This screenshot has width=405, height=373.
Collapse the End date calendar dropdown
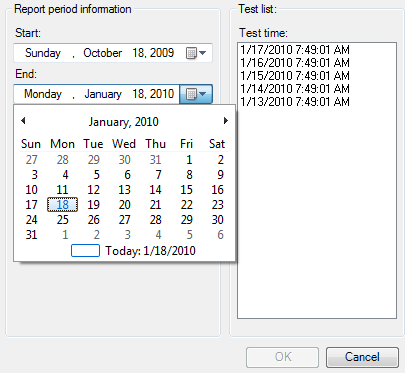click(196, 94)
